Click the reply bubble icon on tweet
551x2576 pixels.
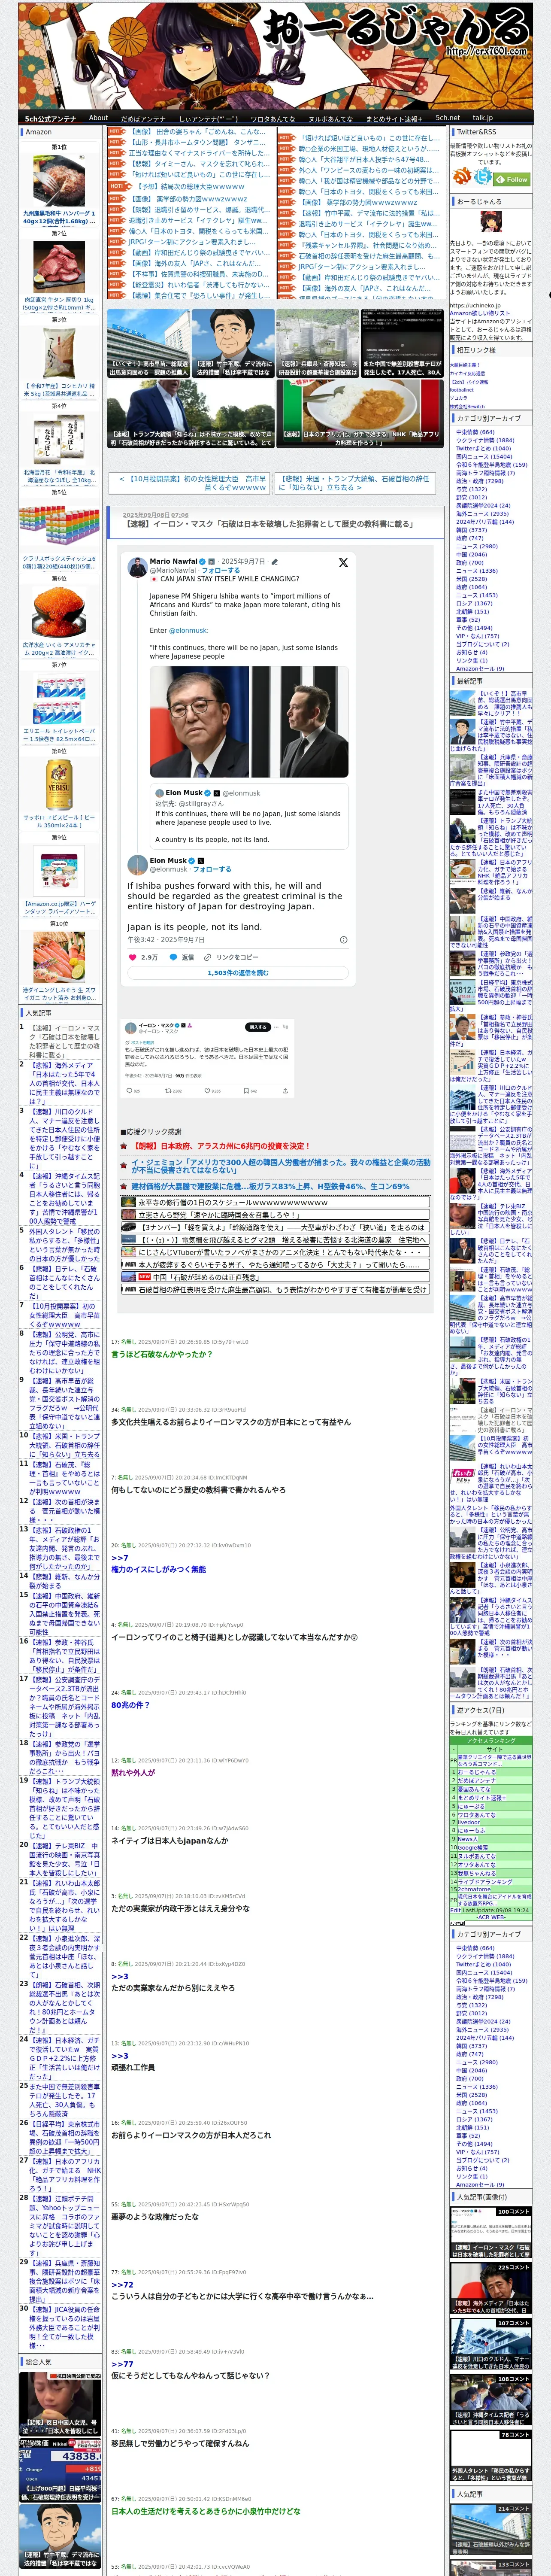point(174,957)
